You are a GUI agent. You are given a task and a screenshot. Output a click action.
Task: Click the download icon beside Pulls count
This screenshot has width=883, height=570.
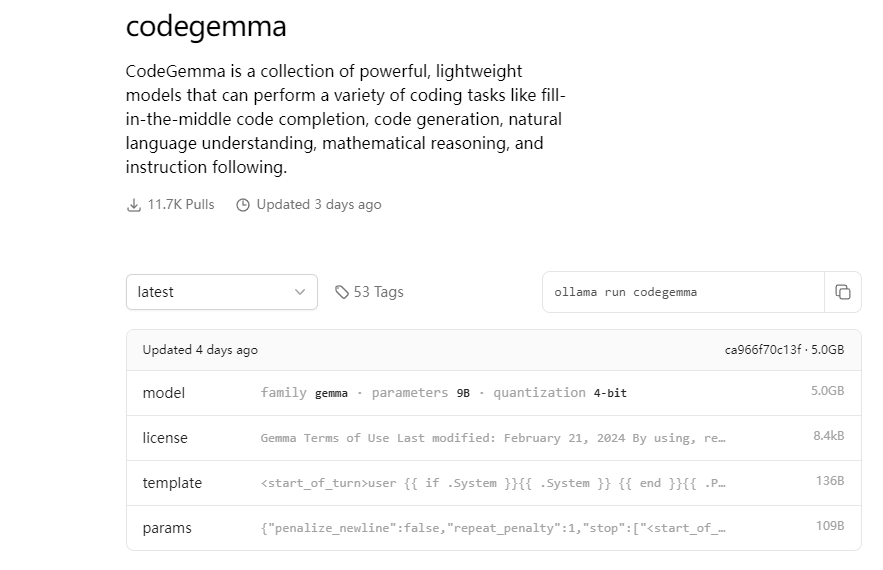point(134,205)
